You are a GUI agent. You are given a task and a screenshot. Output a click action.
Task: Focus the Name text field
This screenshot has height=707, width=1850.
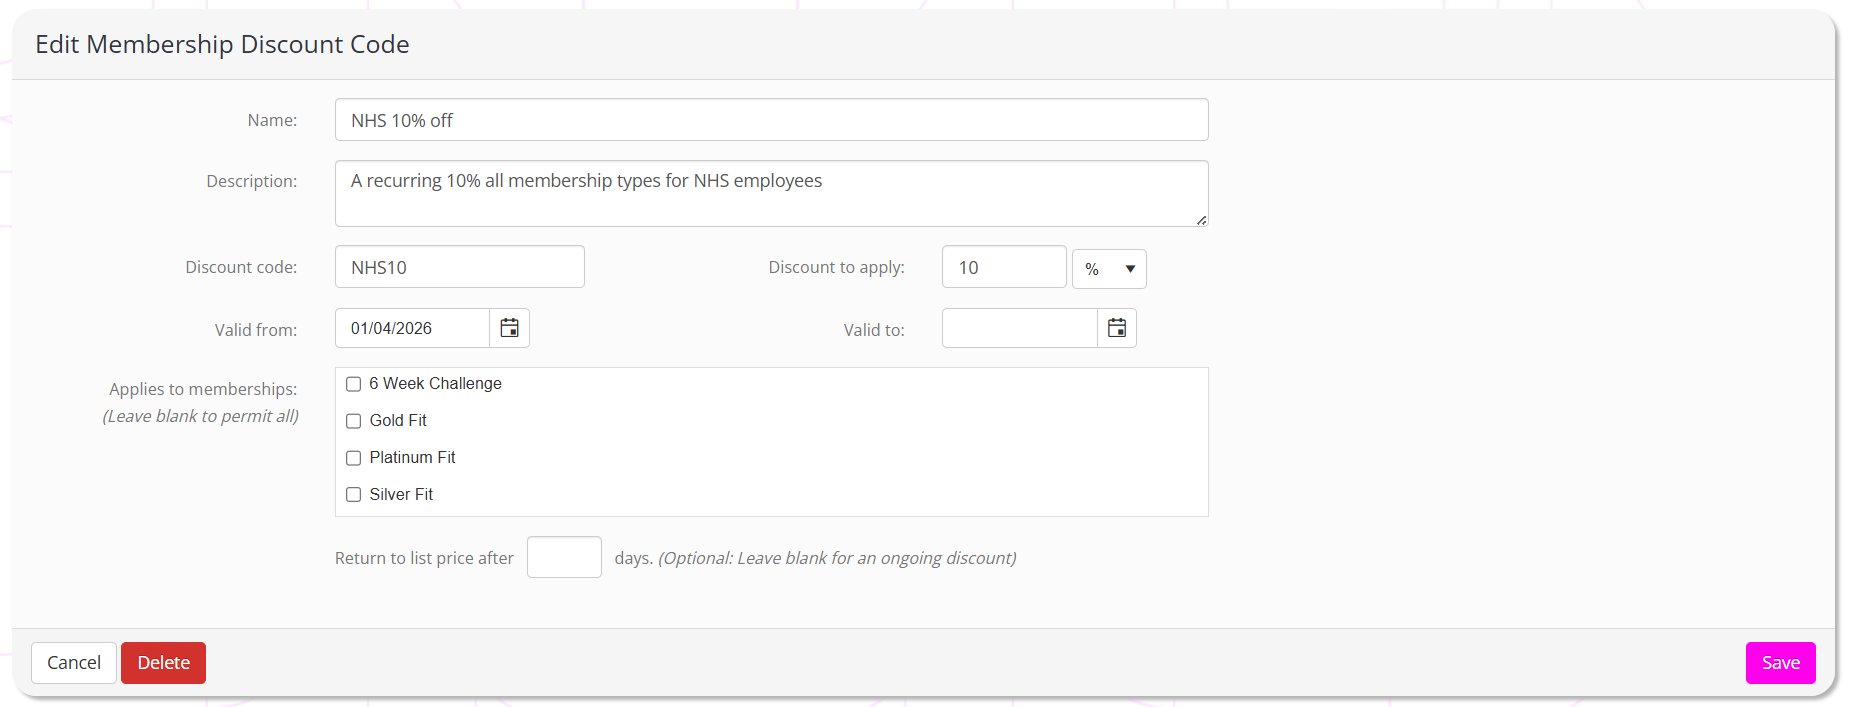(x=770, y=120)
